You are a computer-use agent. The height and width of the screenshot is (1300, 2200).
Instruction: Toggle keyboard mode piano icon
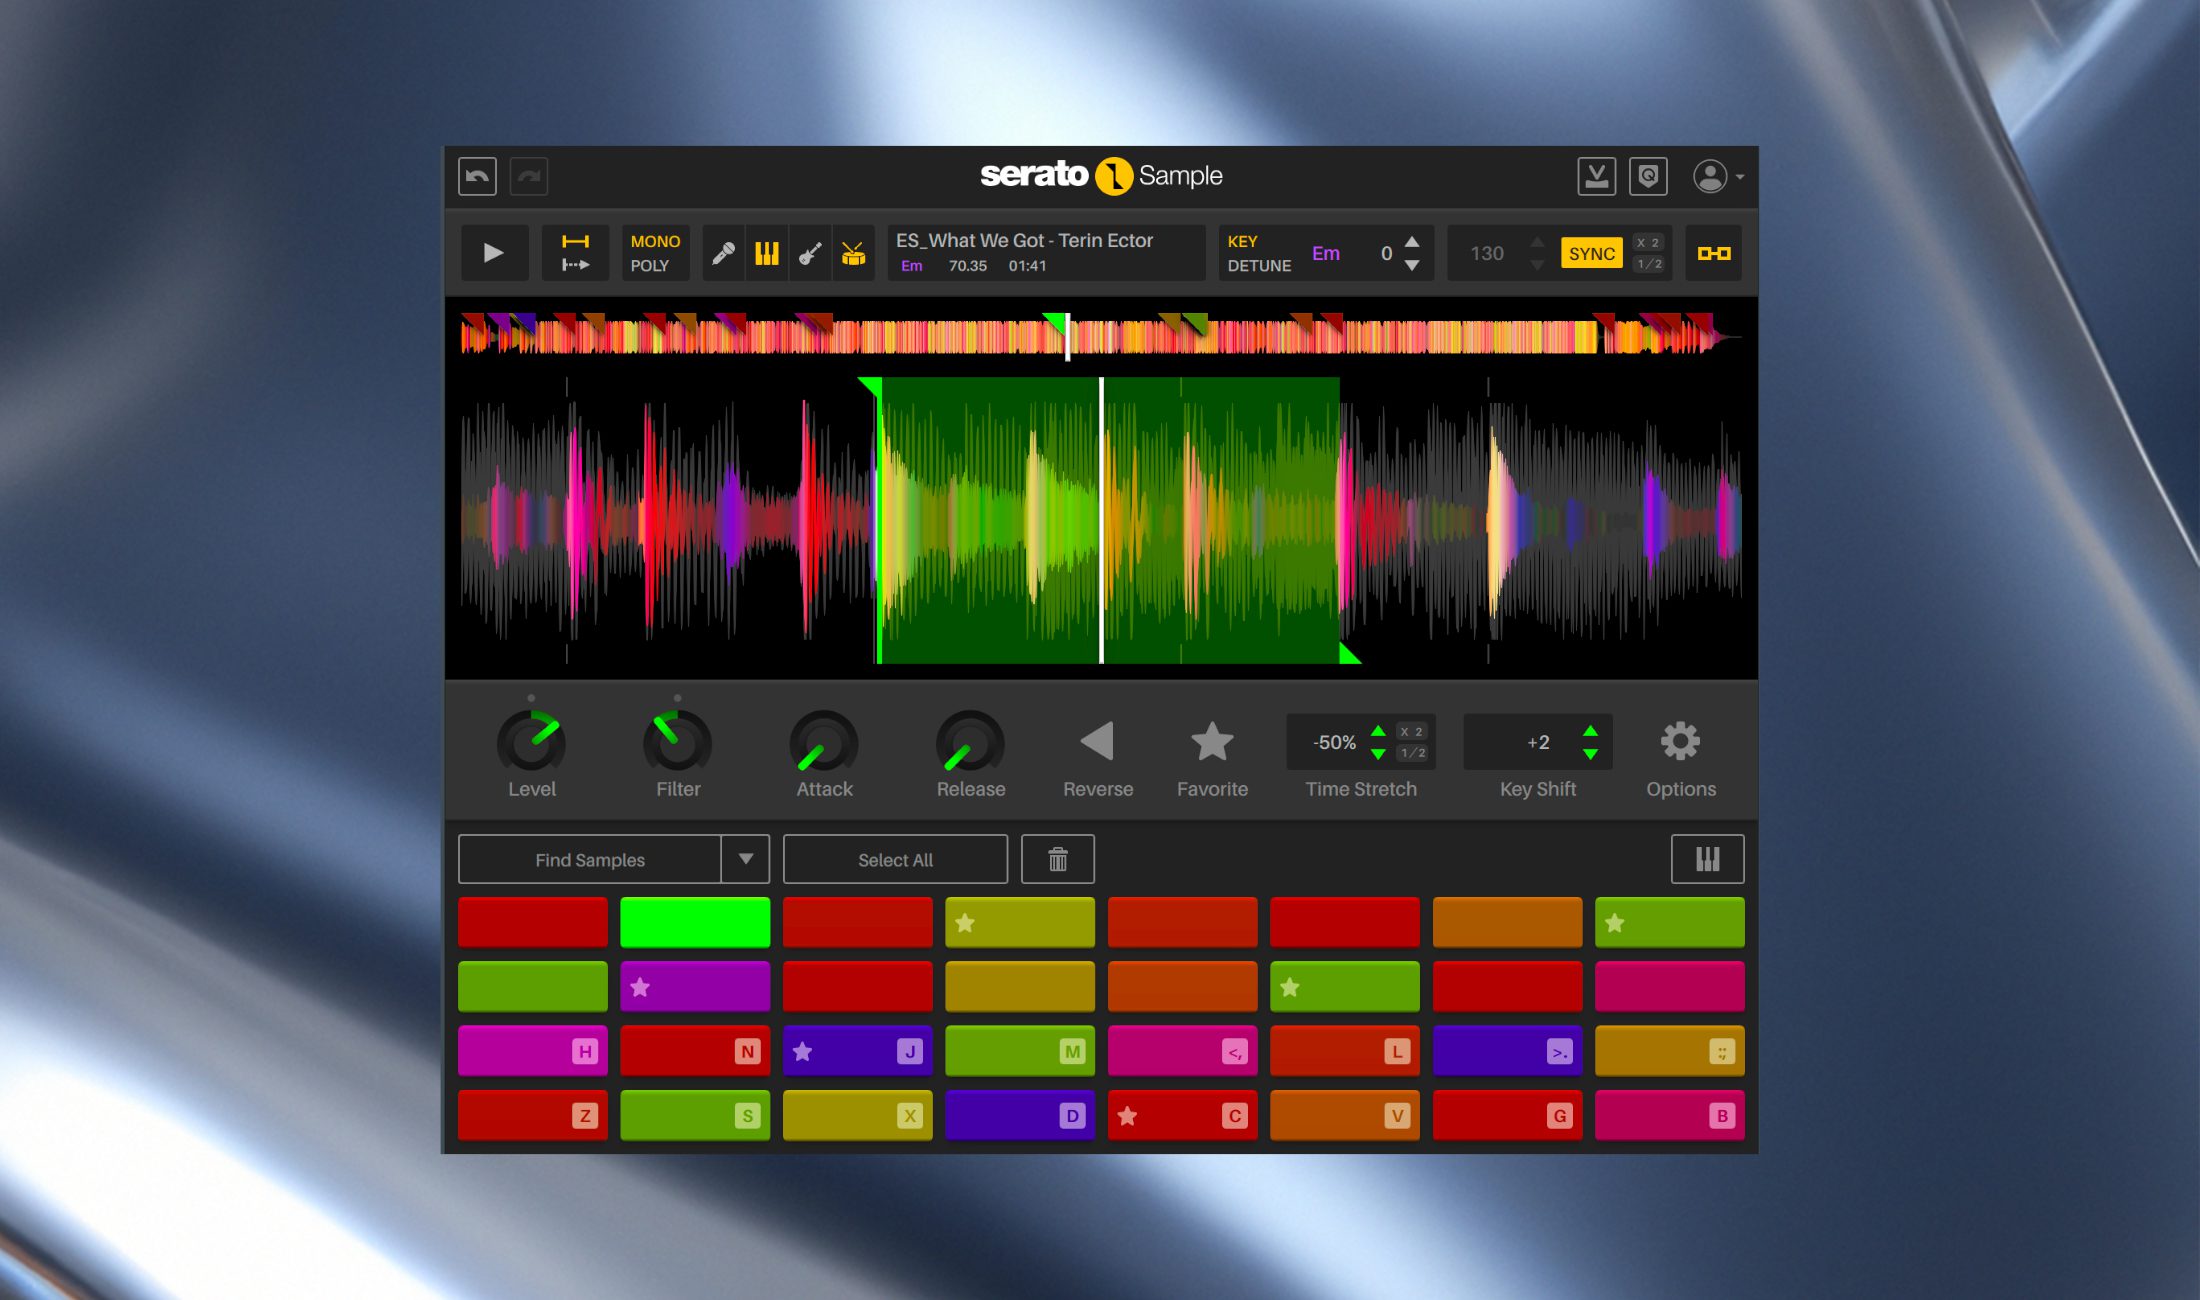tap(1707, 859)
